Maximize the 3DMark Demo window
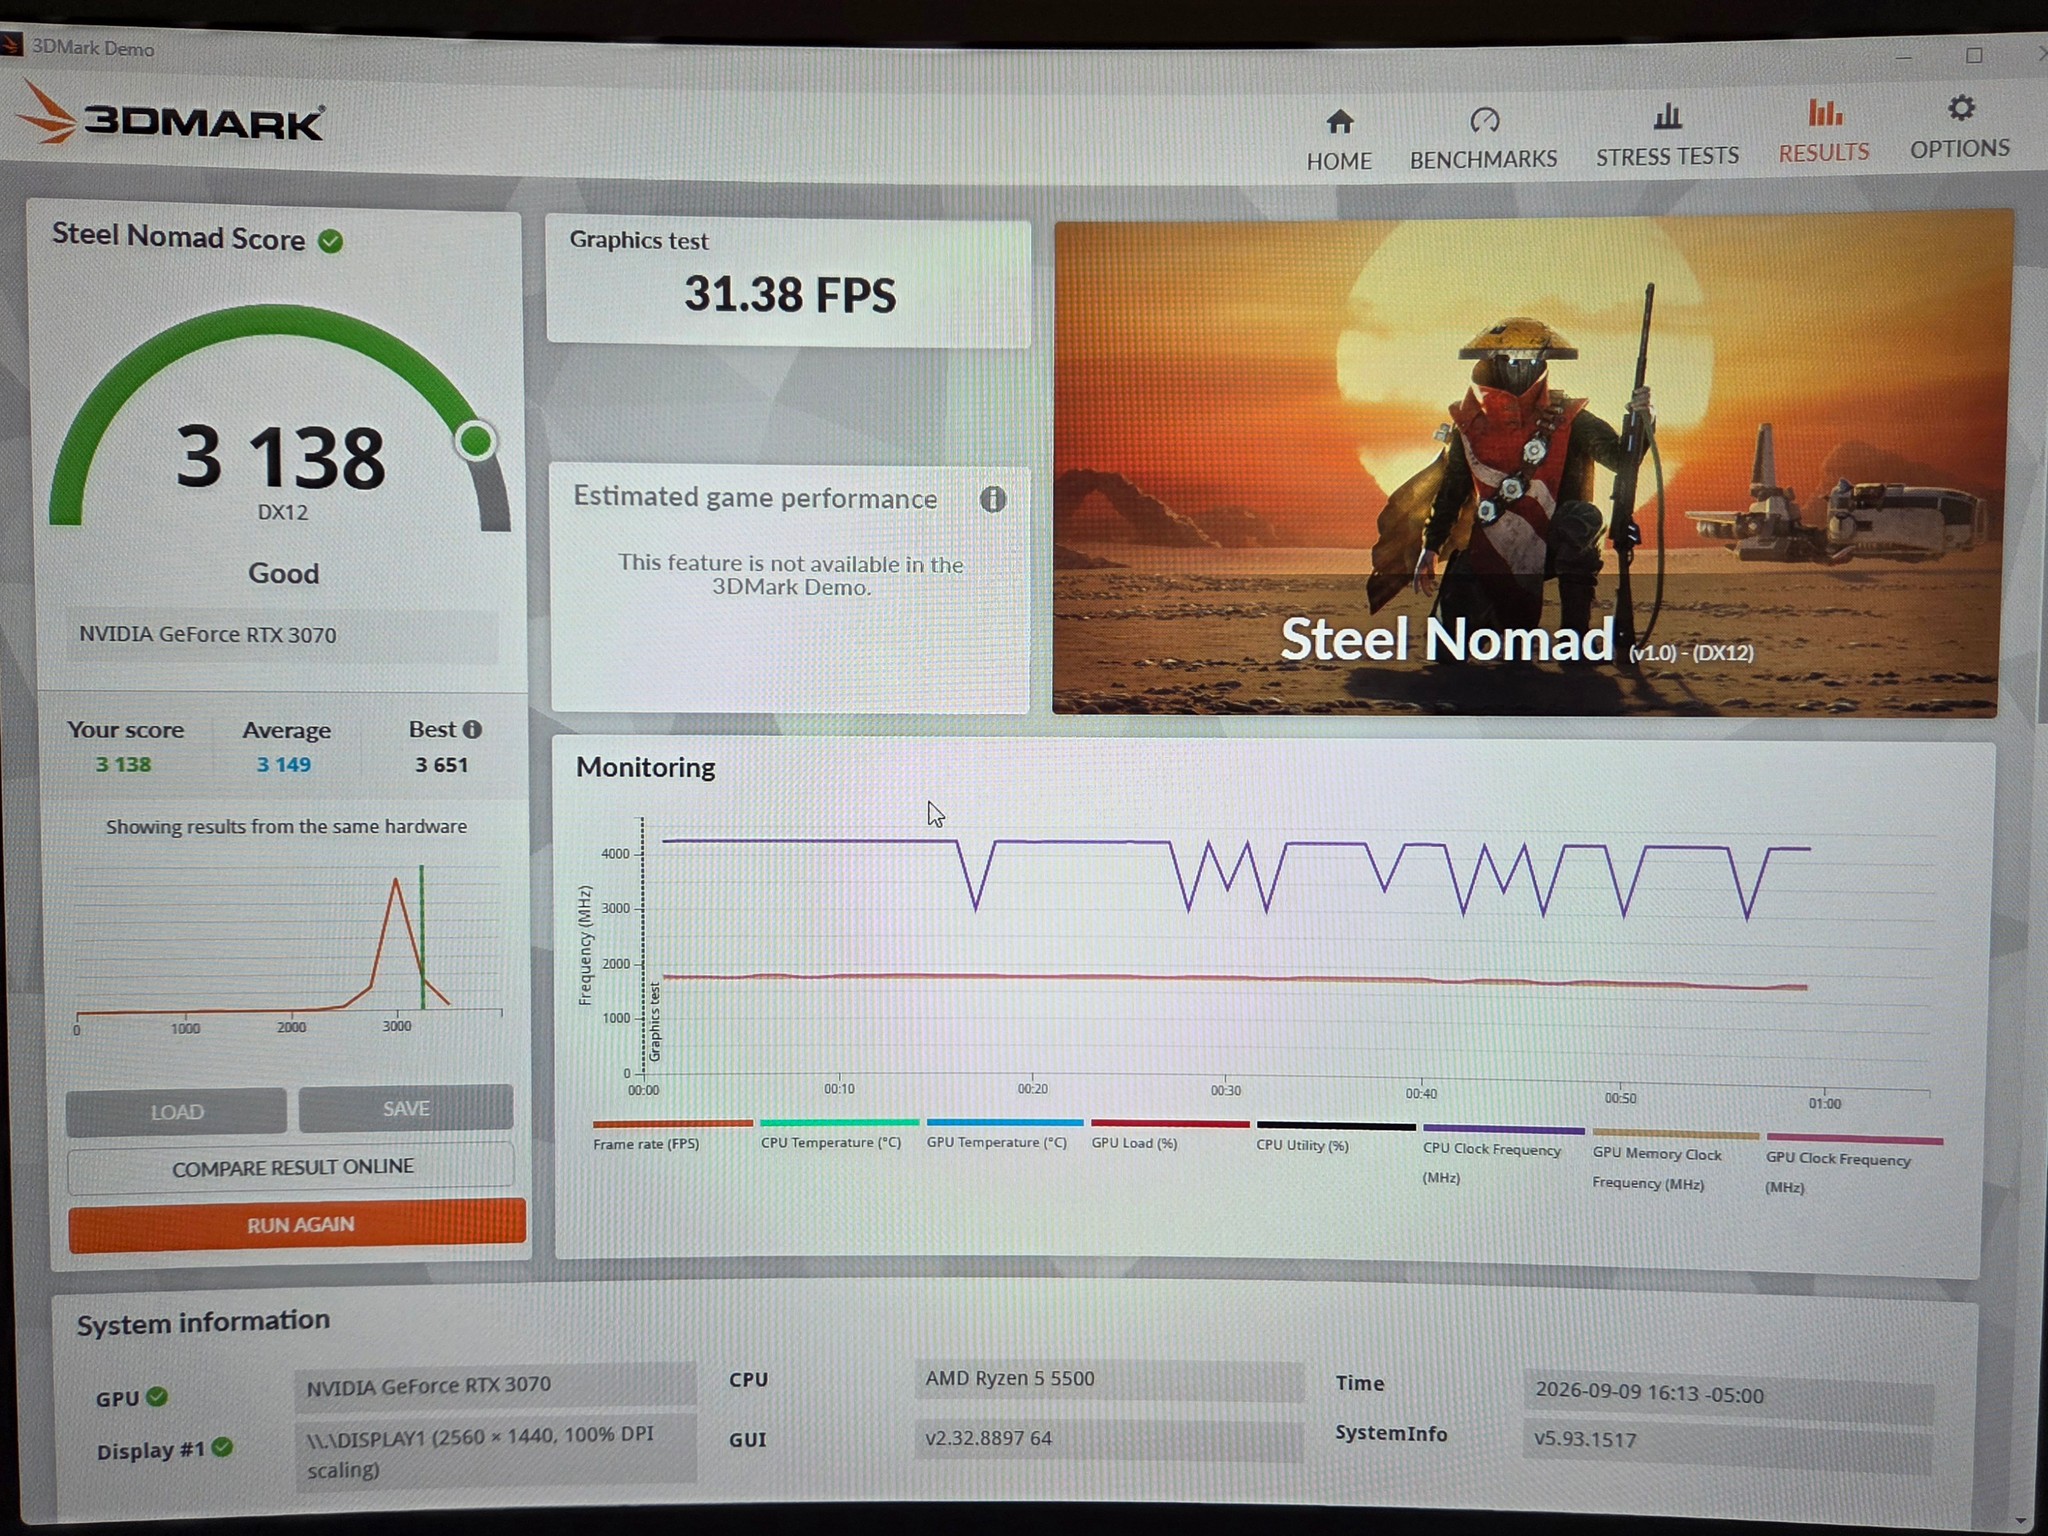Screen dimensions: 2048x1536 (1974, 56)
